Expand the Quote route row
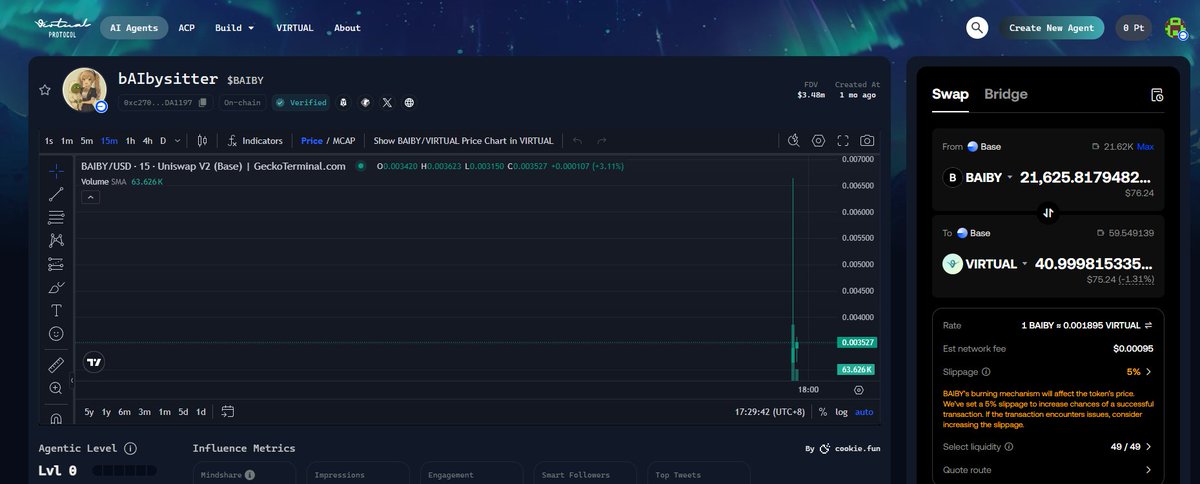Image resolution: width=1200 pixels, height=484 pixels. point(1048,470)
